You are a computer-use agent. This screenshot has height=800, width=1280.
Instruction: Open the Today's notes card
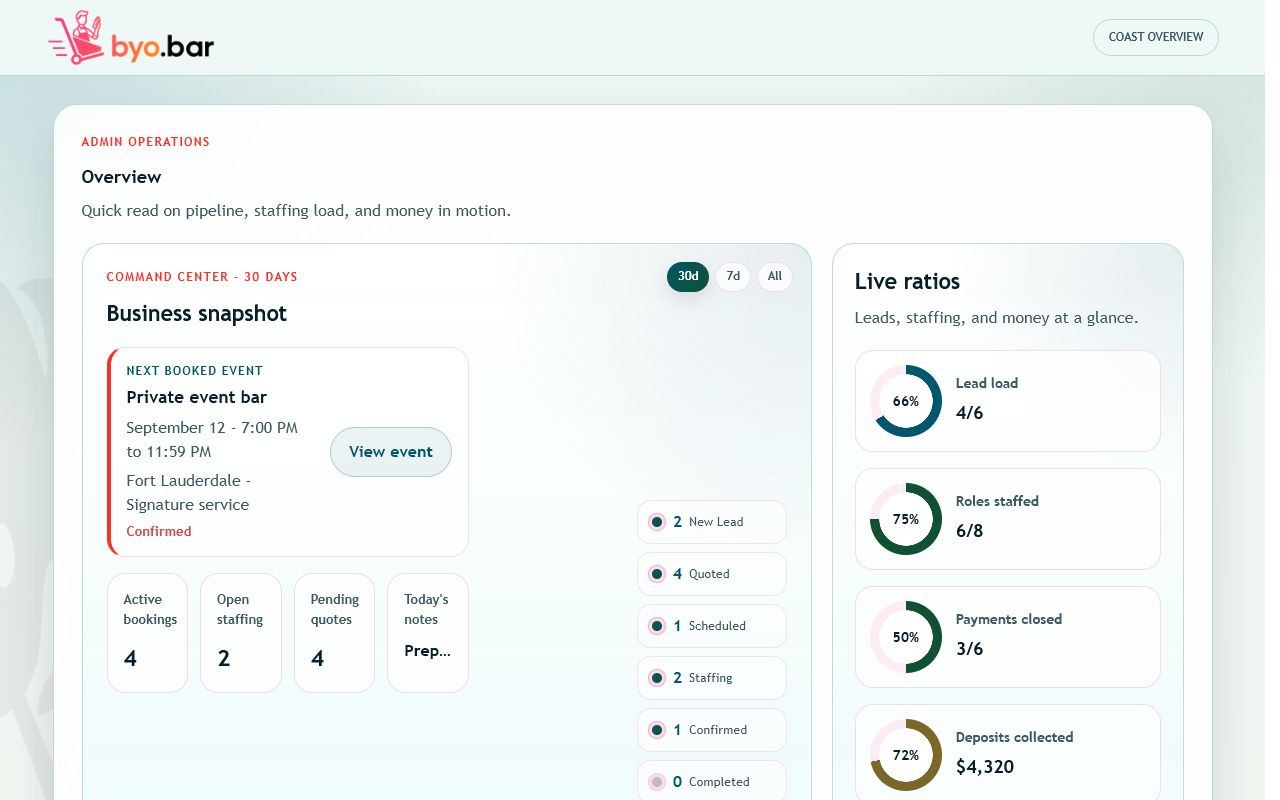(x=428, y=633)
